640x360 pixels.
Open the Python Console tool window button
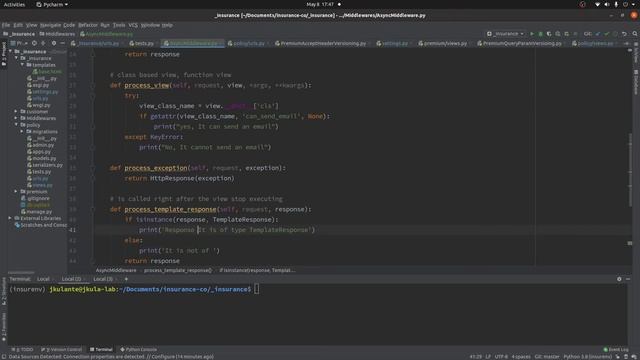tap(139, 349)
